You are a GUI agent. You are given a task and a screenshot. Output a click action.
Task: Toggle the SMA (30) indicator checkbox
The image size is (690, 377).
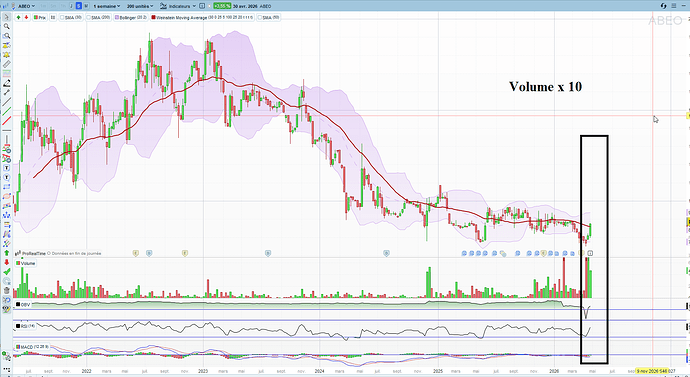point(62,17)
